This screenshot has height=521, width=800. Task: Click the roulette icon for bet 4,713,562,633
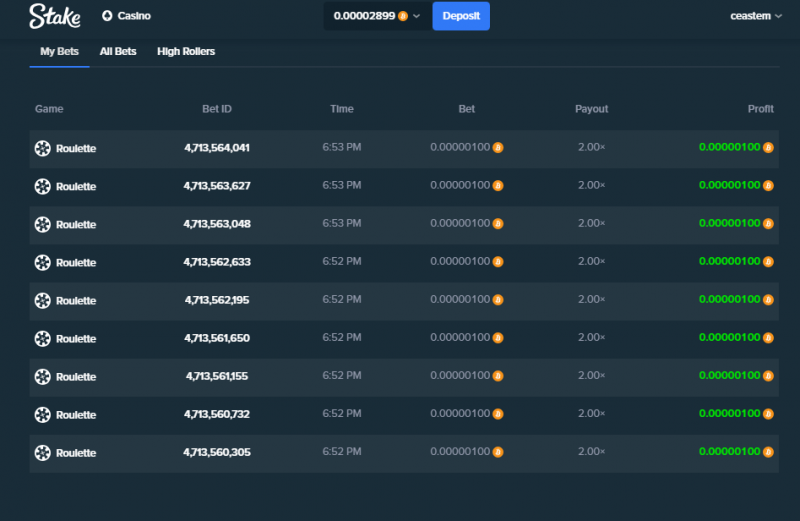[42, 262]
